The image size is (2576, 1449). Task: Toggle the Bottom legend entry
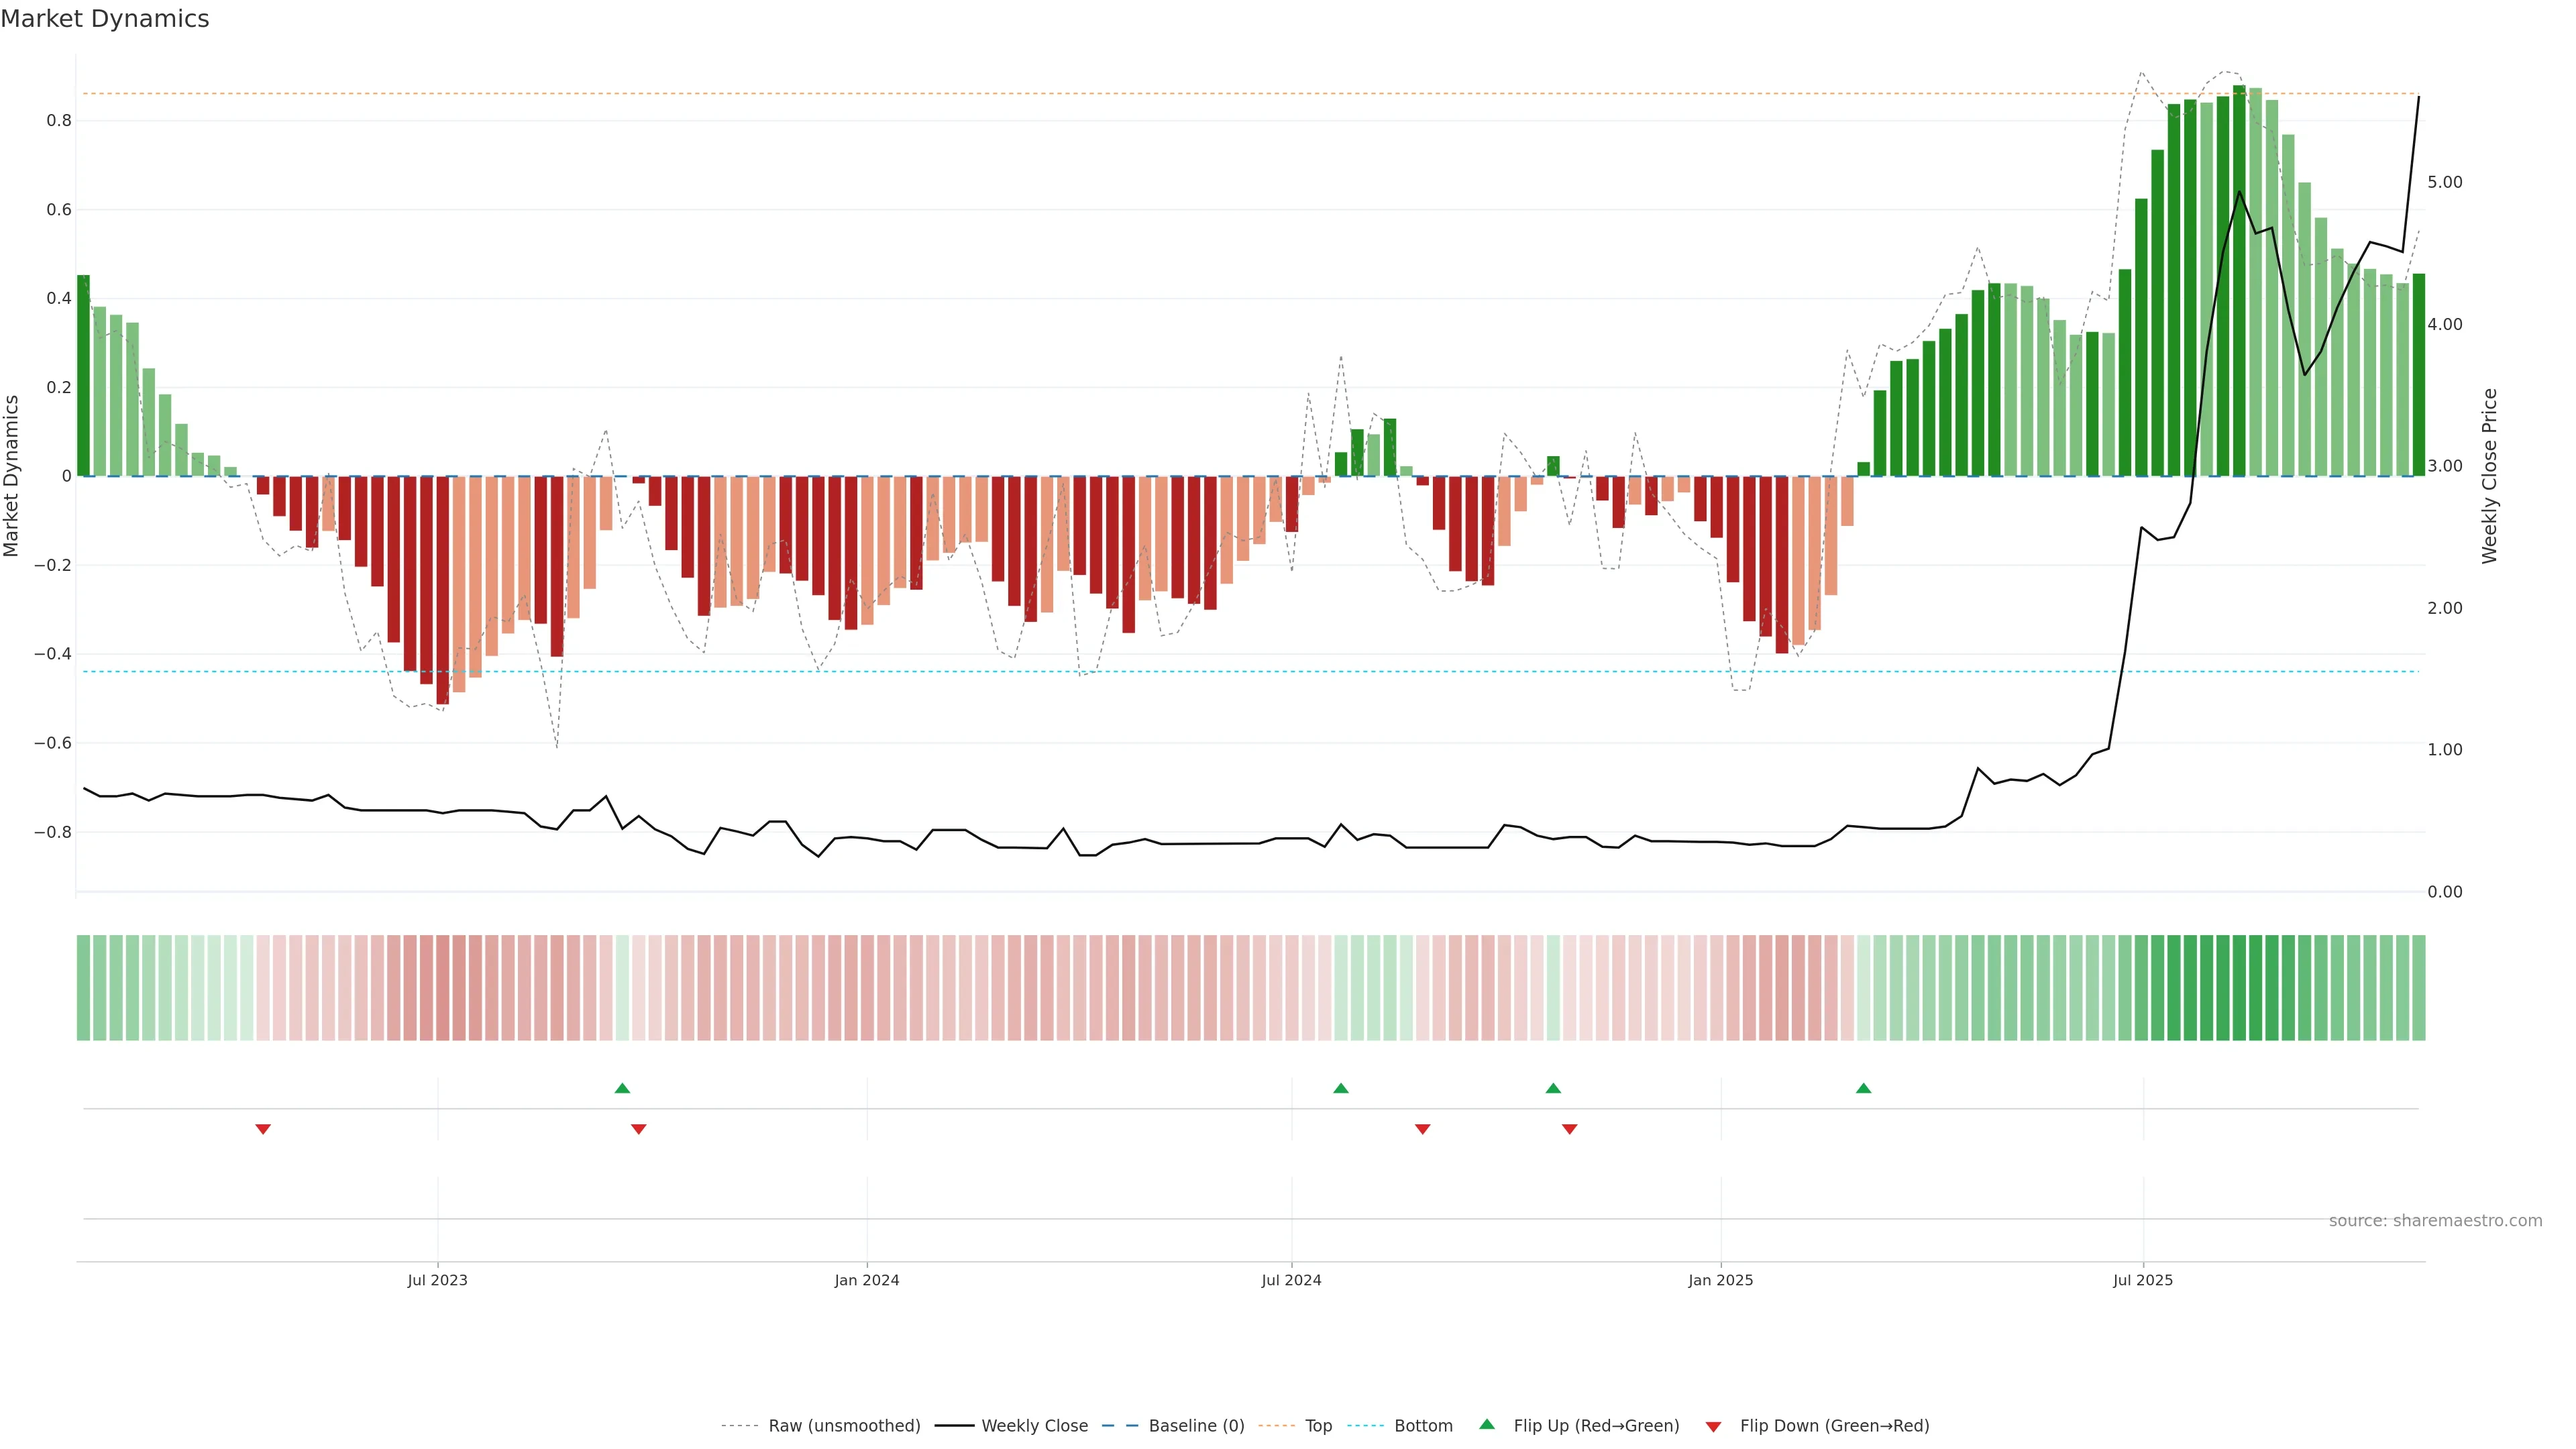1423,1425
